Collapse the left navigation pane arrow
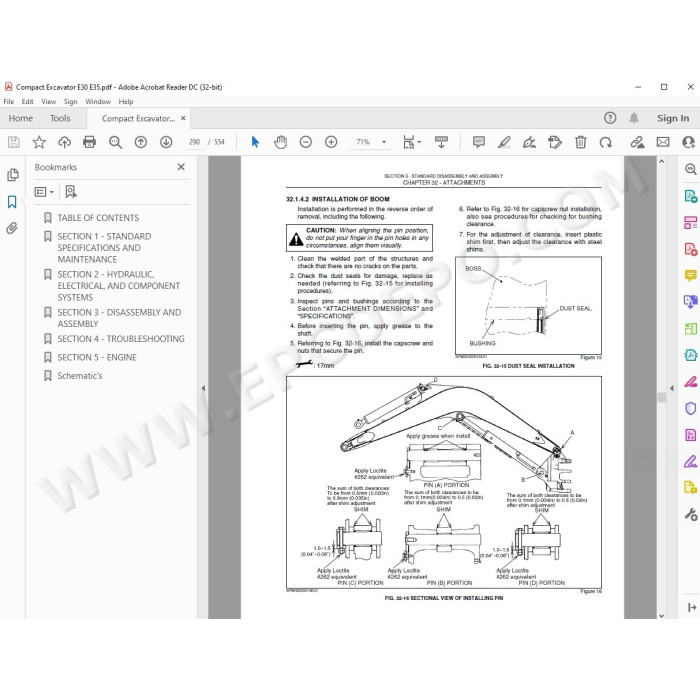 click(x=203, y=388)
